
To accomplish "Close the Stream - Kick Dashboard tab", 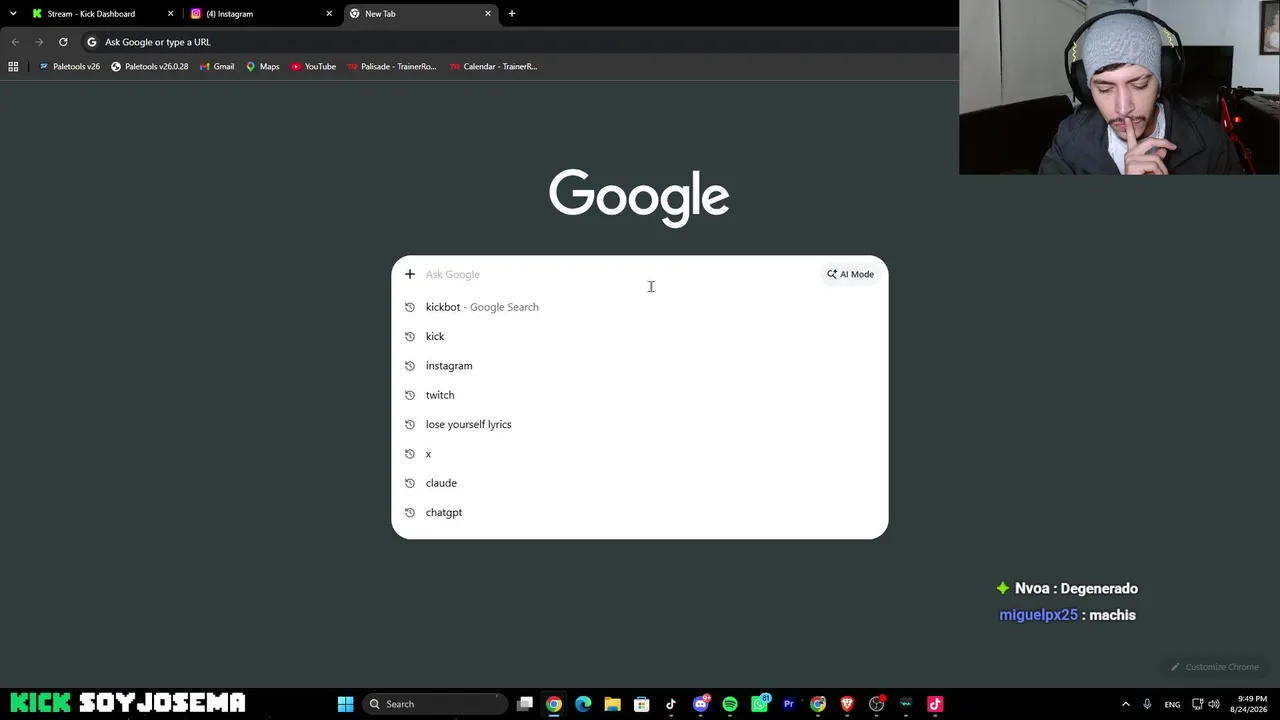I will [170, 14].
